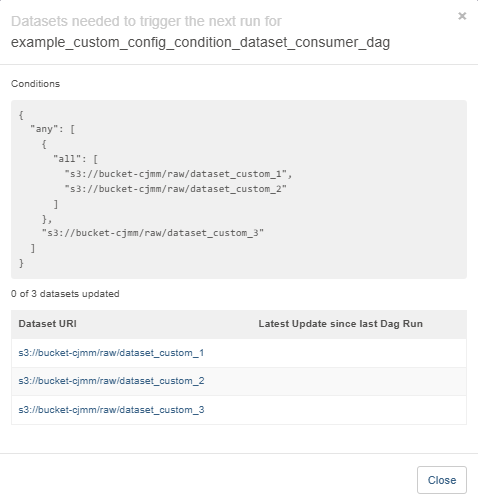Click dataset_custom_1 string in the JSON block
Image resolution: width=478 pixels, height=503 pixels.
tap(178, 174)
